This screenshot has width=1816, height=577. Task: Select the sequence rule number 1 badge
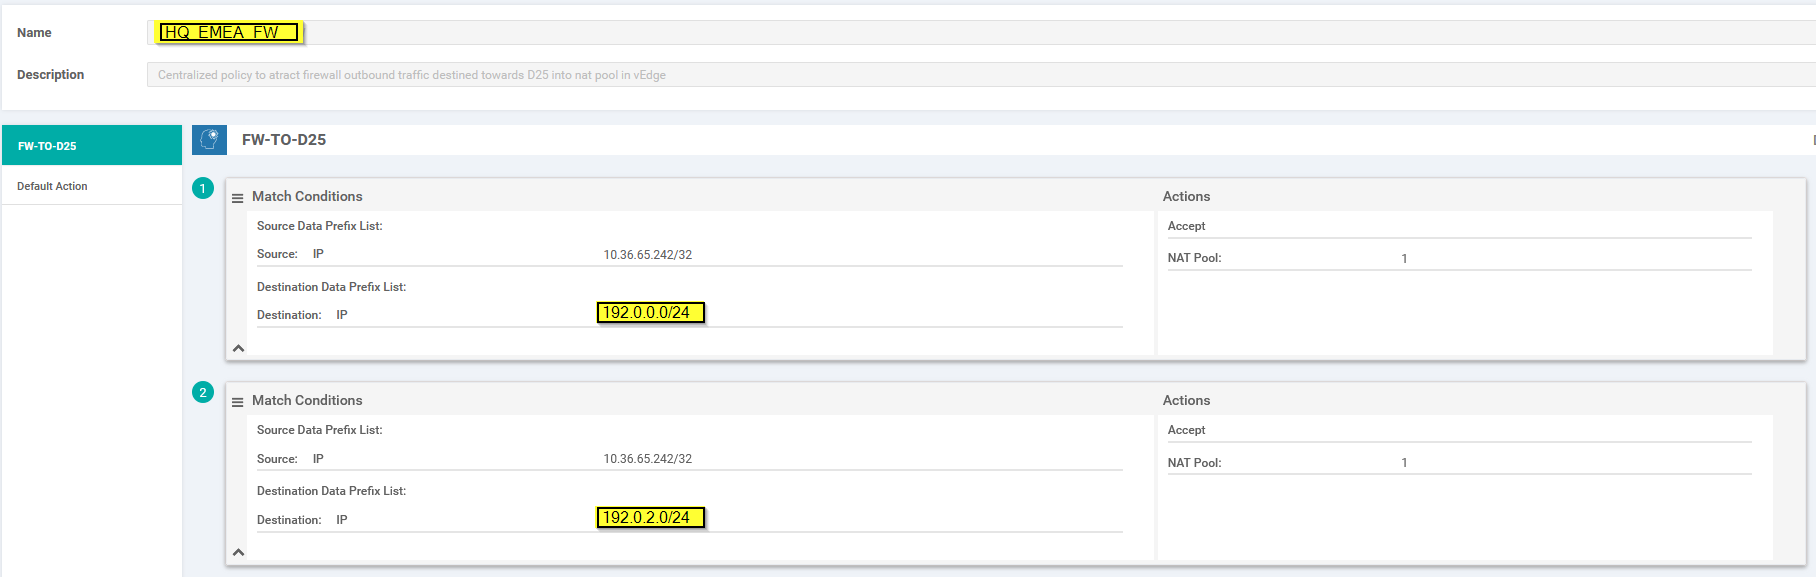[x=203, y=188]
